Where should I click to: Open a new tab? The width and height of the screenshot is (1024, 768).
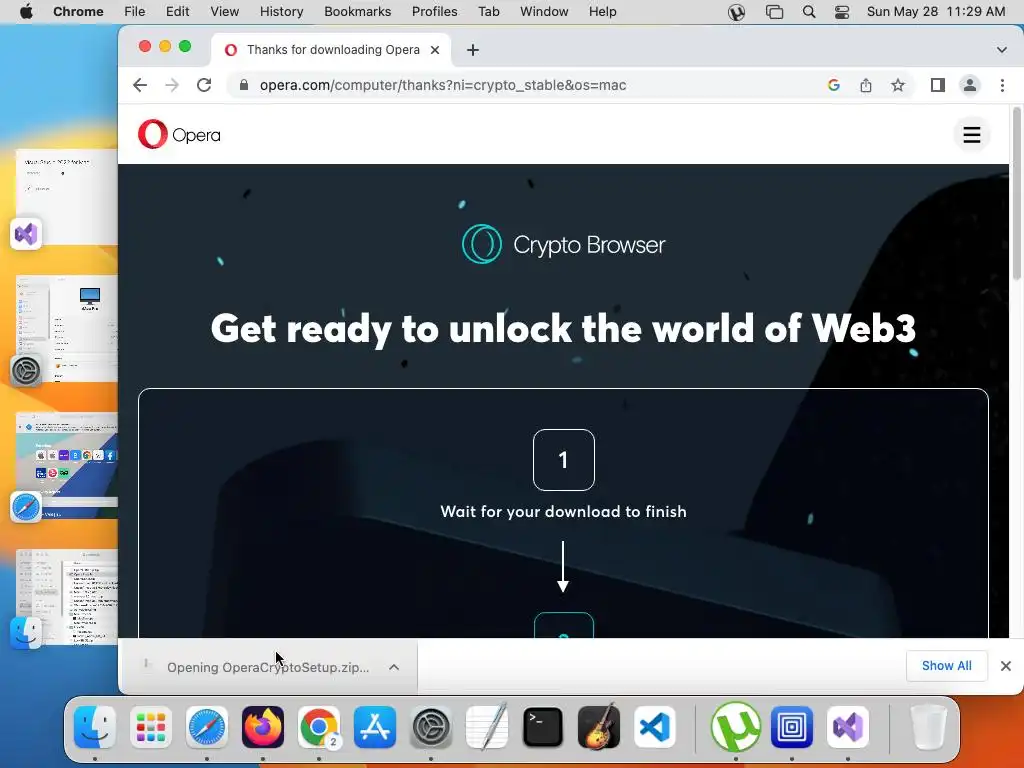(473, 50)
